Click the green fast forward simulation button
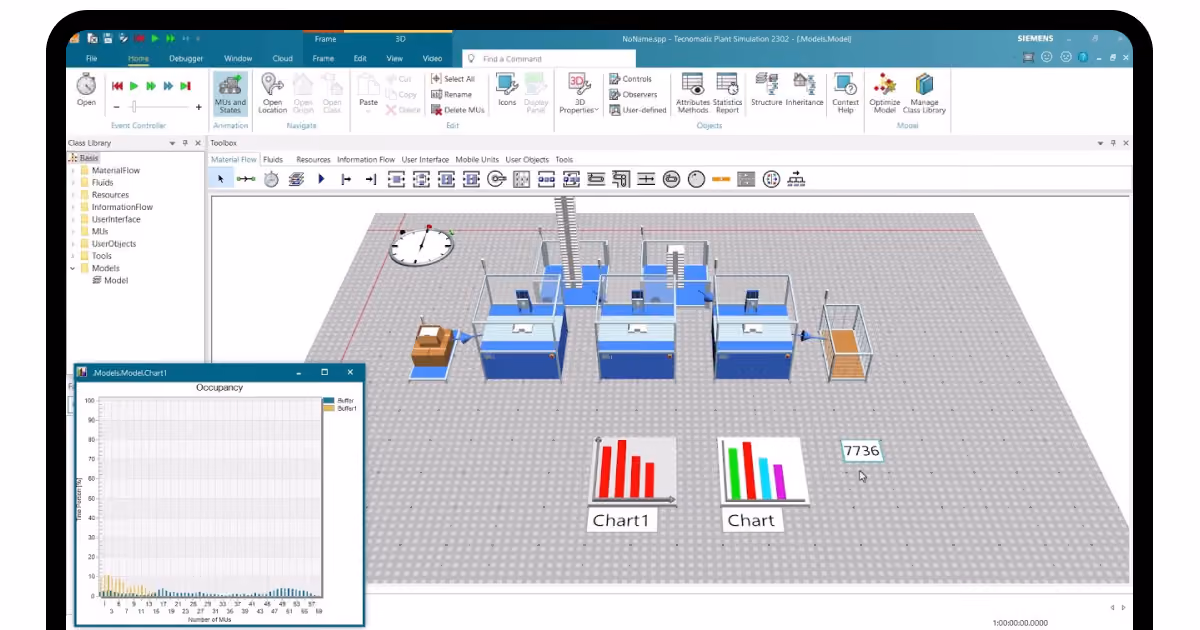Screen dimensions: 1200x630 151,86
